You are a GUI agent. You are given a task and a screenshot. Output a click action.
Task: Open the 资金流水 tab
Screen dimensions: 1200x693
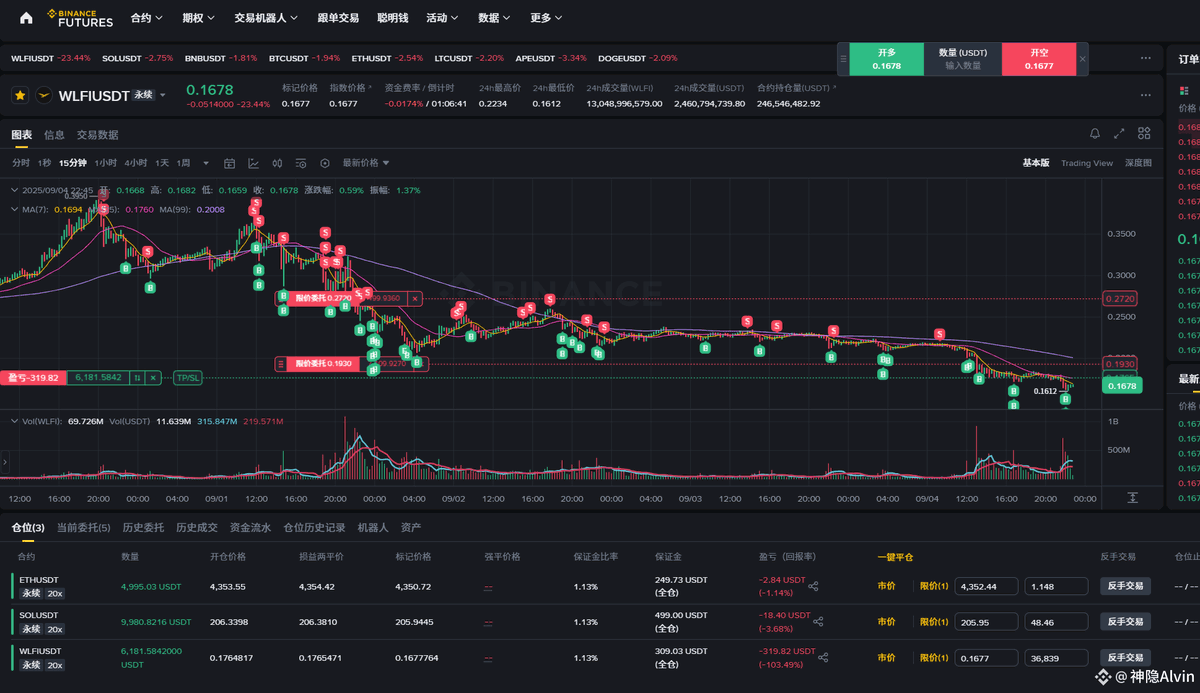(x=250, y=527)
